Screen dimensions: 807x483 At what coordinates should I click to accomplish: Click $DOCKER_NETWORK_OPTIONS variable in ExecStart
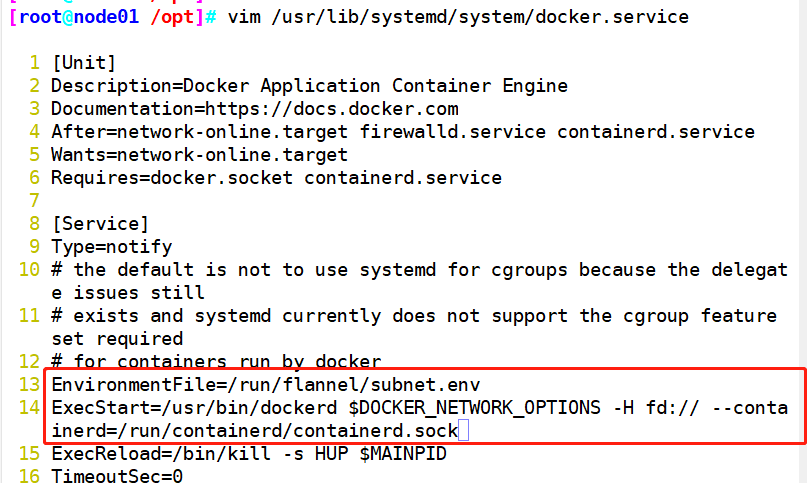click(x=474, y=408)
